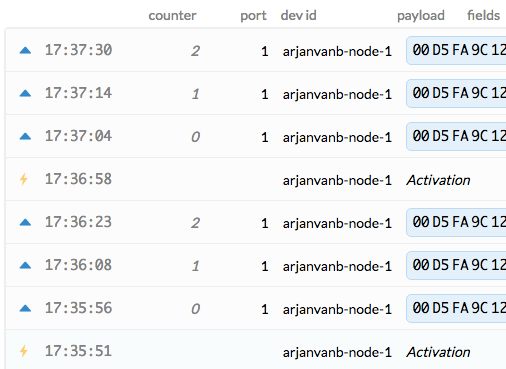The height and width of the screenshot is (369, 506).
Task: Click the counter column header
Action: 172,16
